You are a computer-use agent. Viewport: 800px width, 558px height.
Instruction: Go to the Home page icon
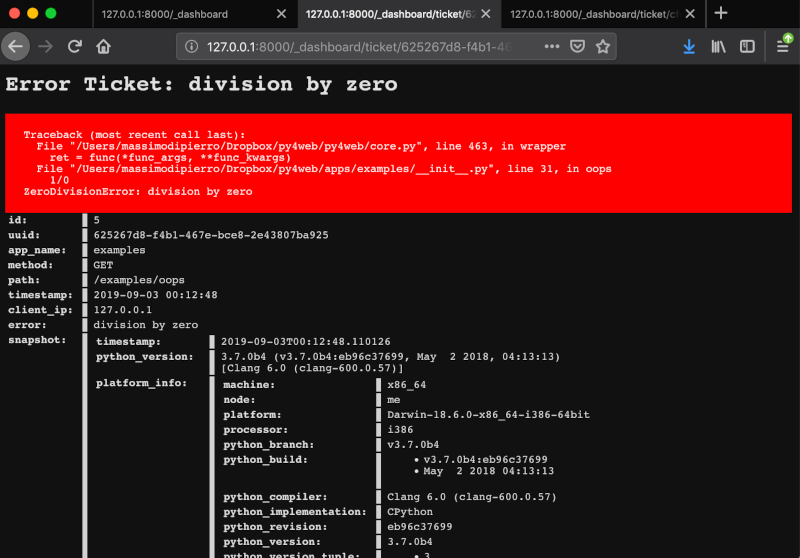tap(103, 47)
